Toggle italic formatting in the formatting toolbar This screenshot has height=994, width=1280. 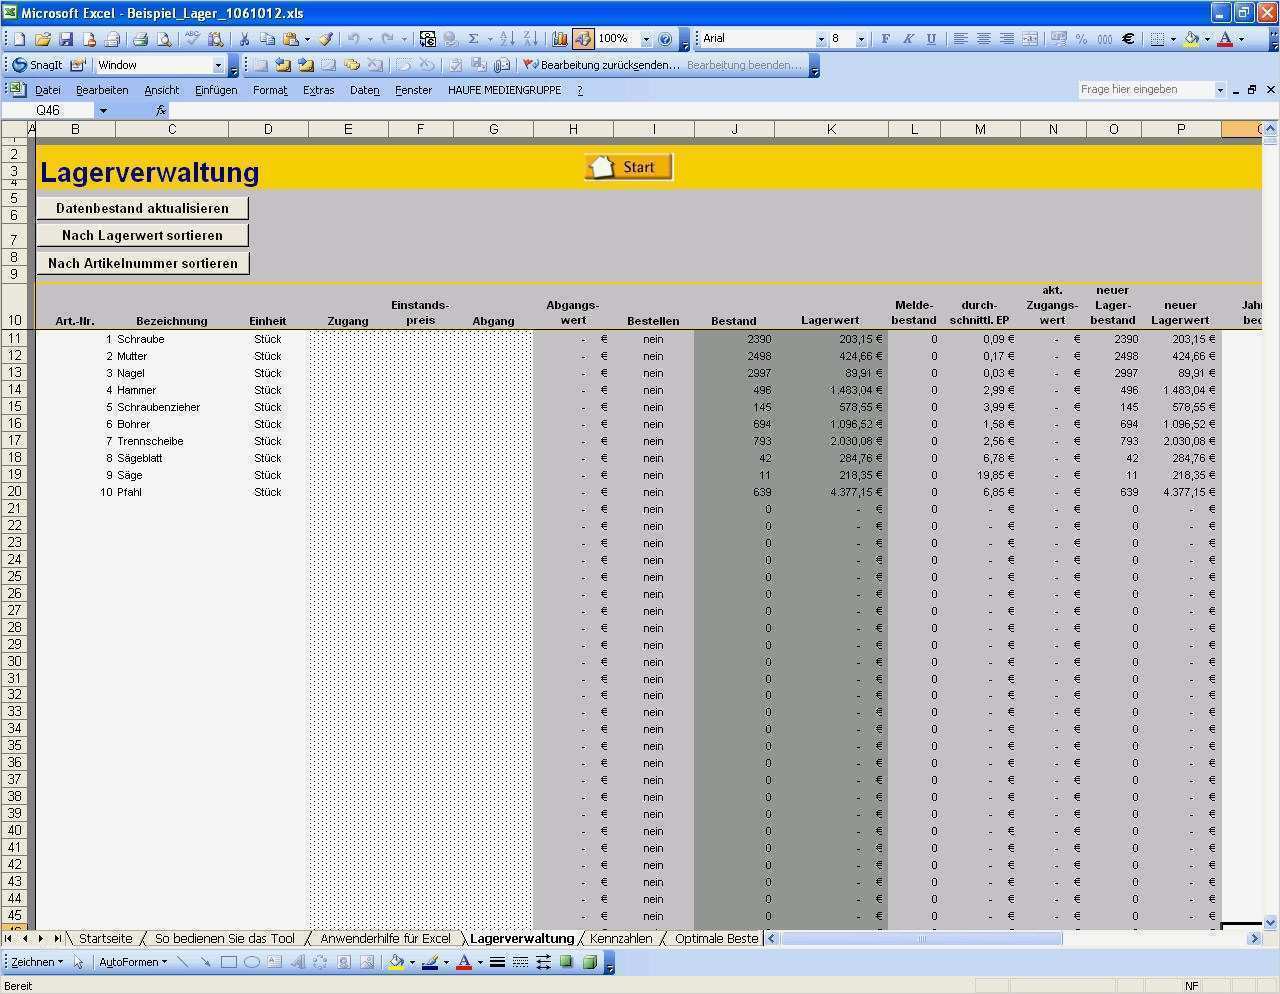pos(908,38)
